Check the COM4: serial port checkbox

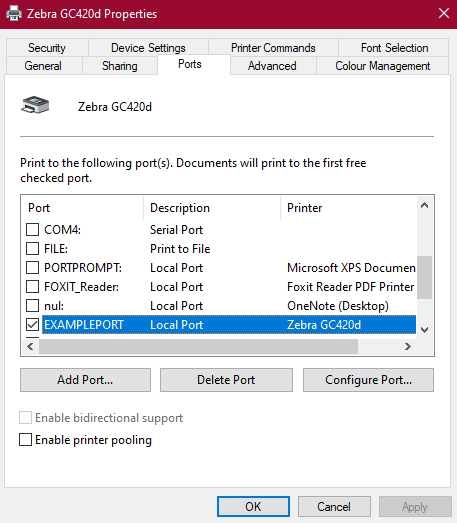pos(32,229)
